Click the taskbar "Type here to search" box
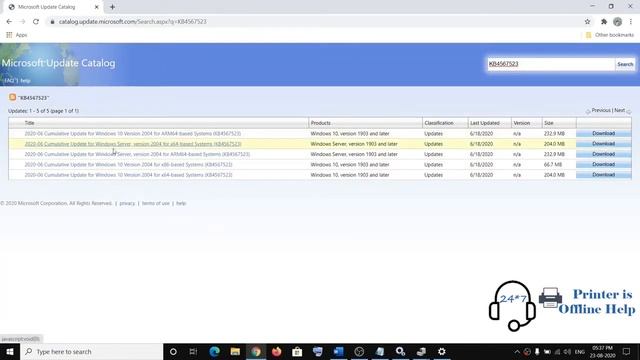Image resolution: width=640 pixels, height=360 pixels. pos(91,351)
